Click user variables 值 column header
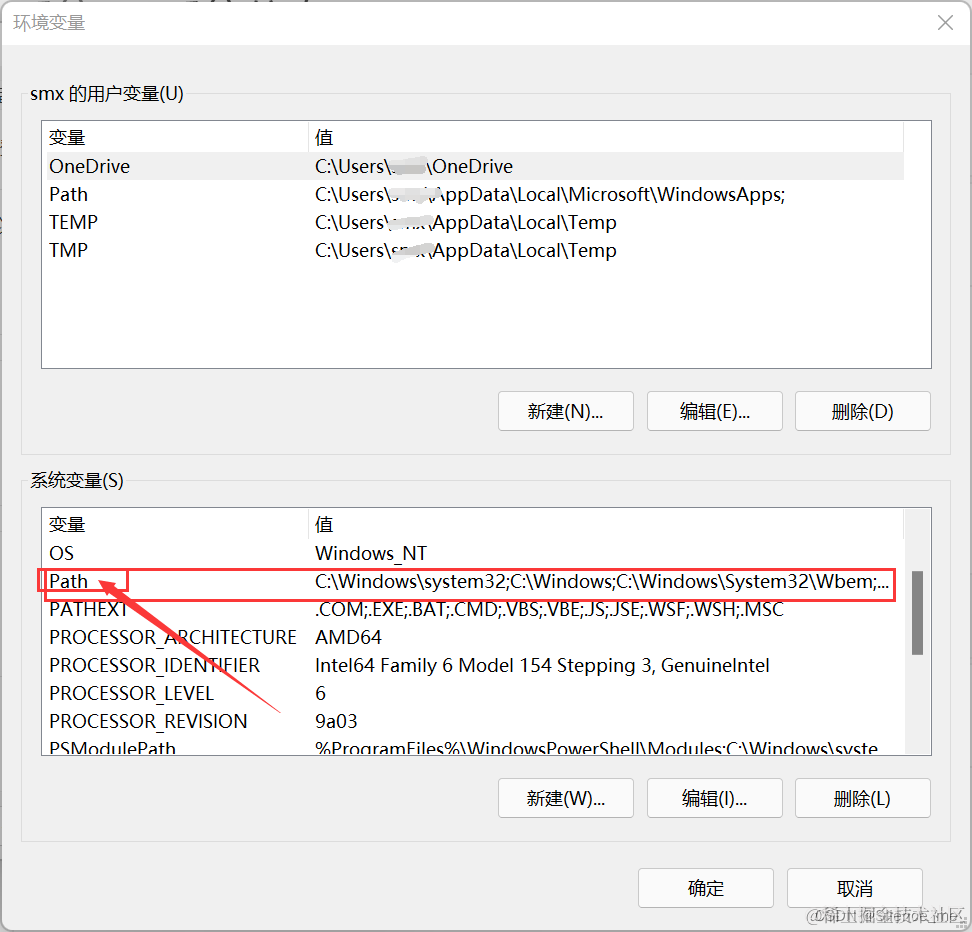 pyautogui.click(x=606, y=137)
